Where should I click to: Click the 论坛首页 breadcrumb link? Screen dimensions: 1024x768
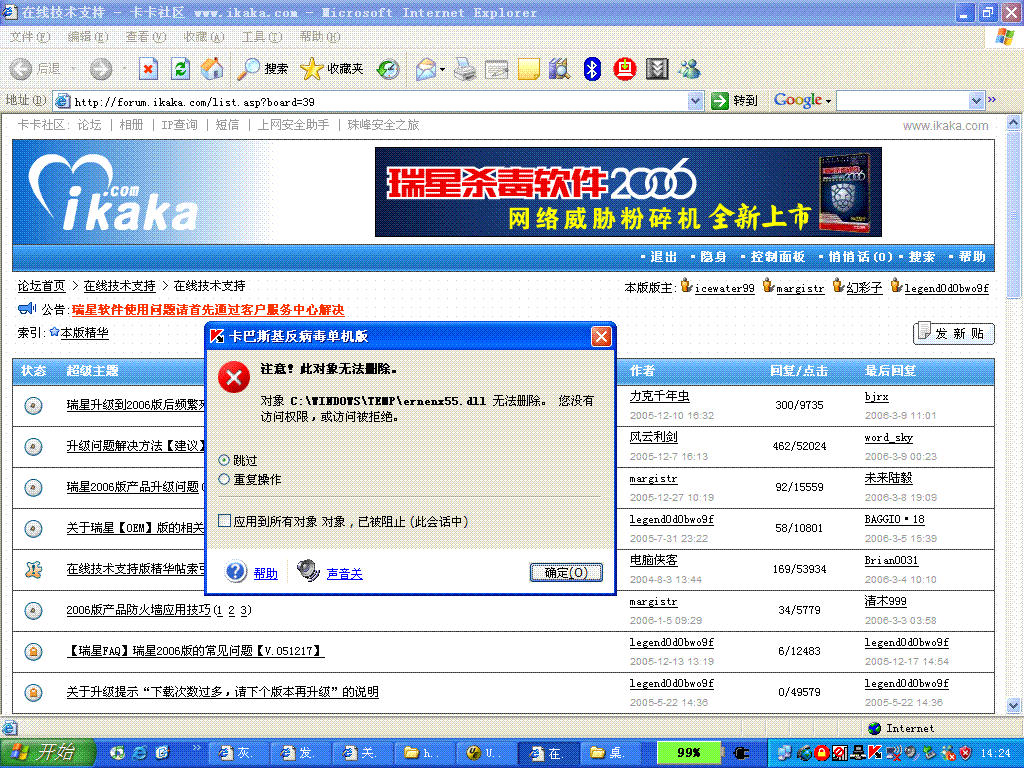click(41, 286)
